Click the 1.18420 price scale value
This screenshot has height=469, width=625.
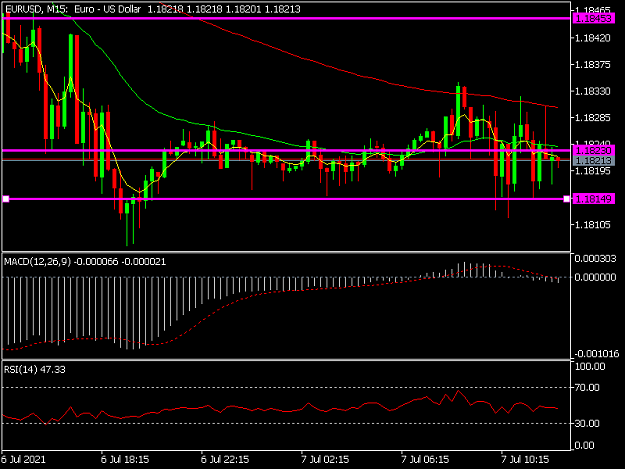tap(593, 38)
